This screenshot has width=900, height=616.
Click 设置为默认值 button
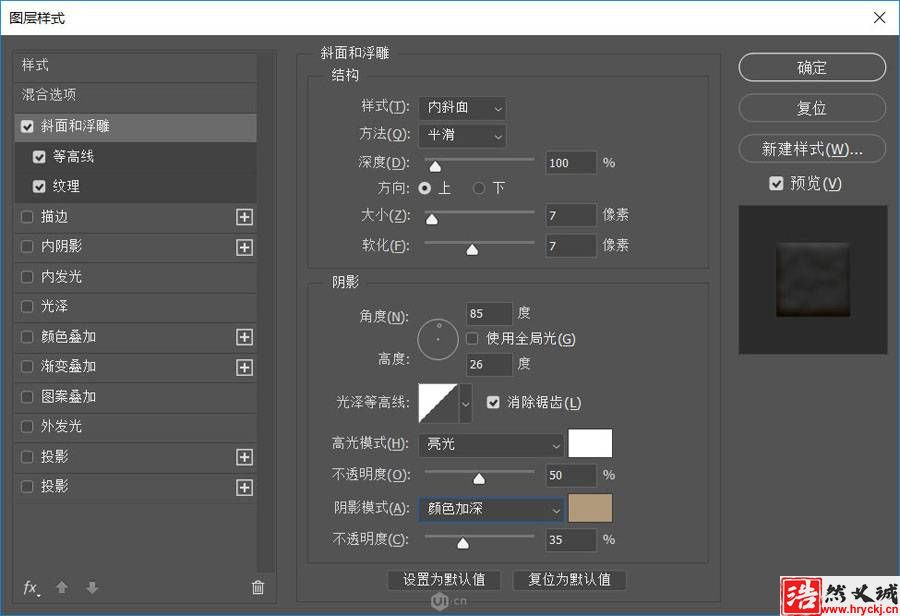coord(444,580)
